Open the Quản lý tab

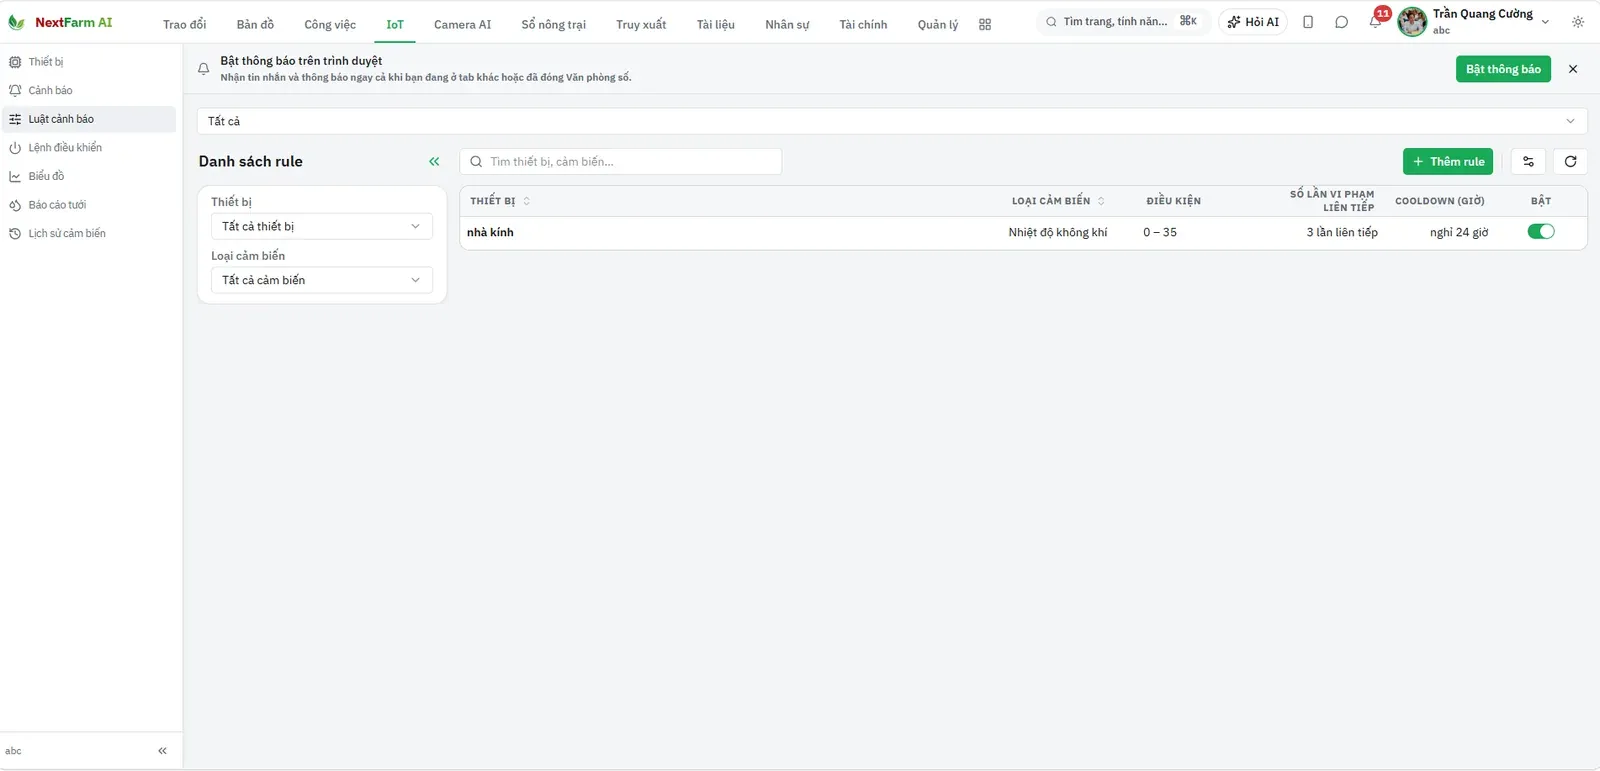(937, 24)
